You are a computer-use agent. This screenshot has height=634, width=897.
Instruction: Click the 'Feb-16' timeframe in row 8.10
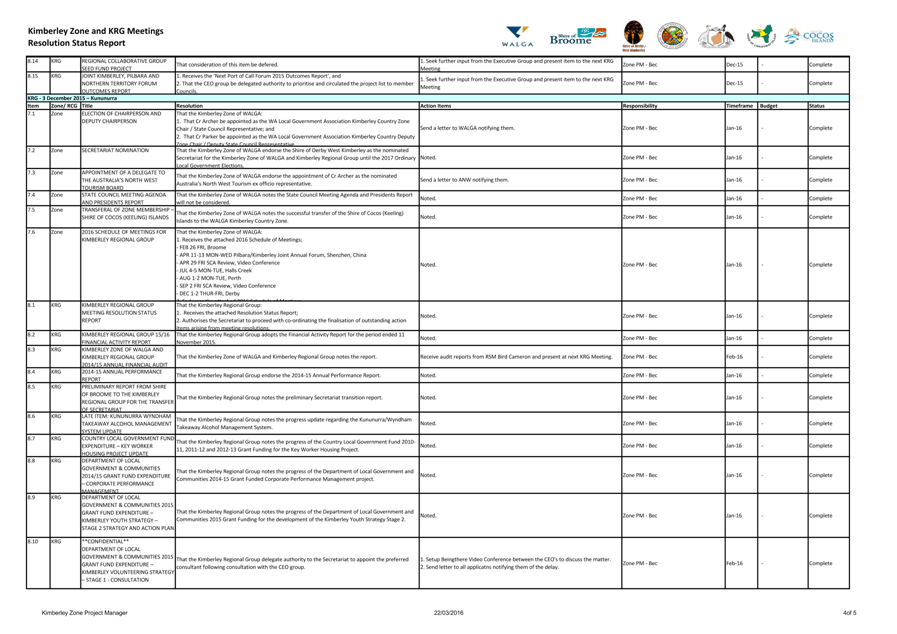[x=735, y=563]
